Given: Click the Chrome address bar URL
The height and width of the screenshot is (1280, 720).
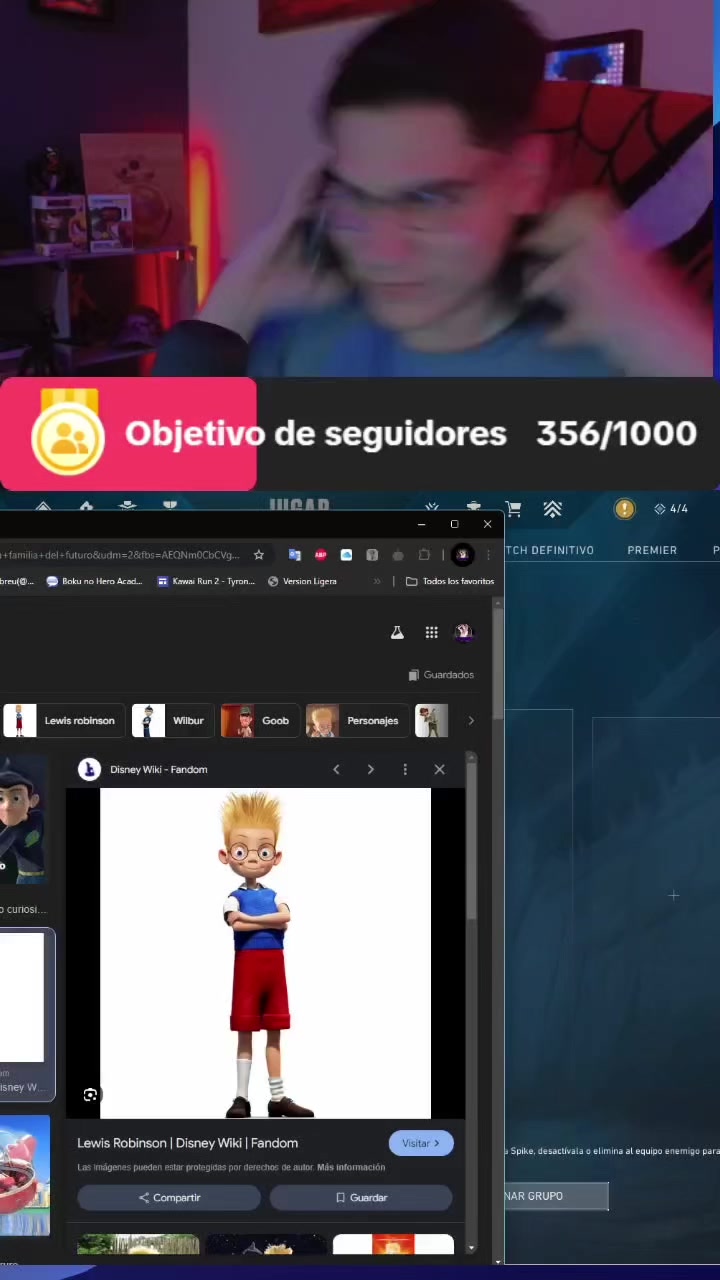Looking at the screenshot, I should click(x=120, y=555).
